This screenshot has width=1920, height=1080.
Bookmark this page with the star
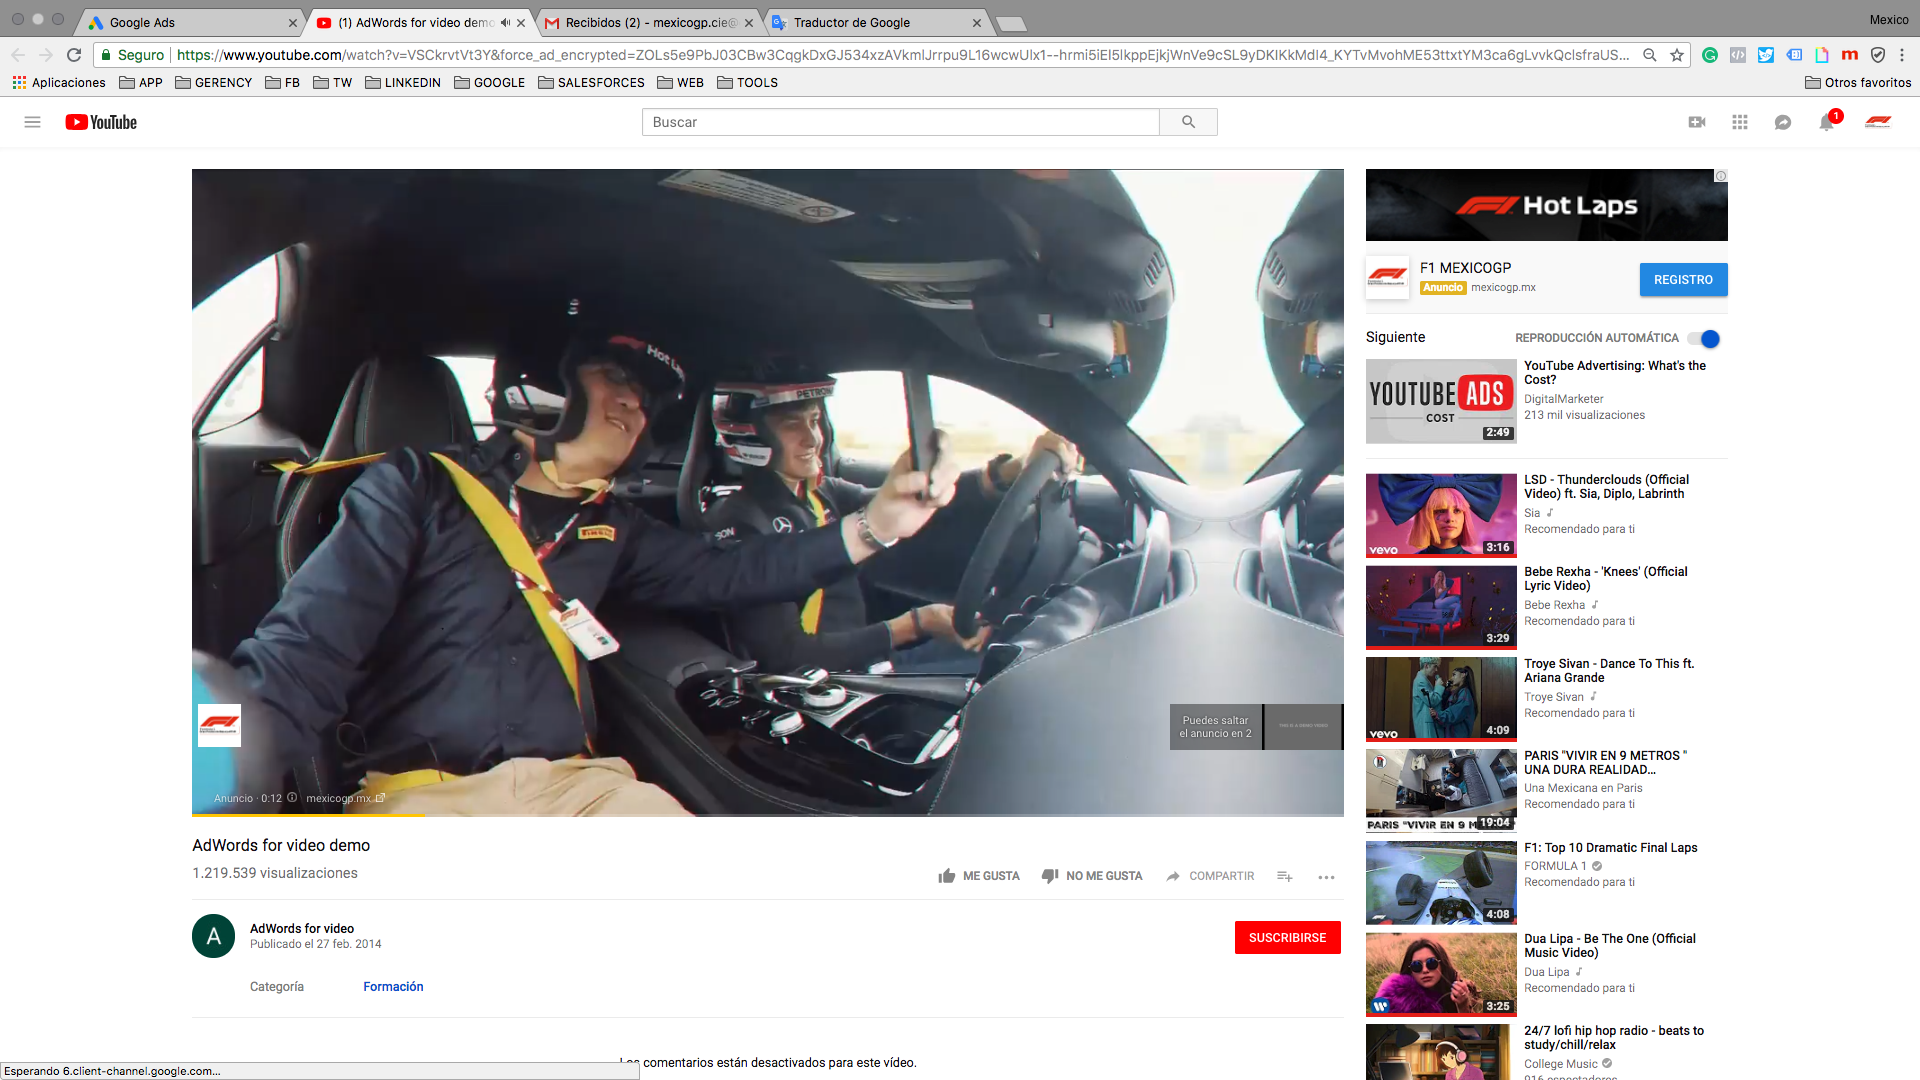(1677, 55)
